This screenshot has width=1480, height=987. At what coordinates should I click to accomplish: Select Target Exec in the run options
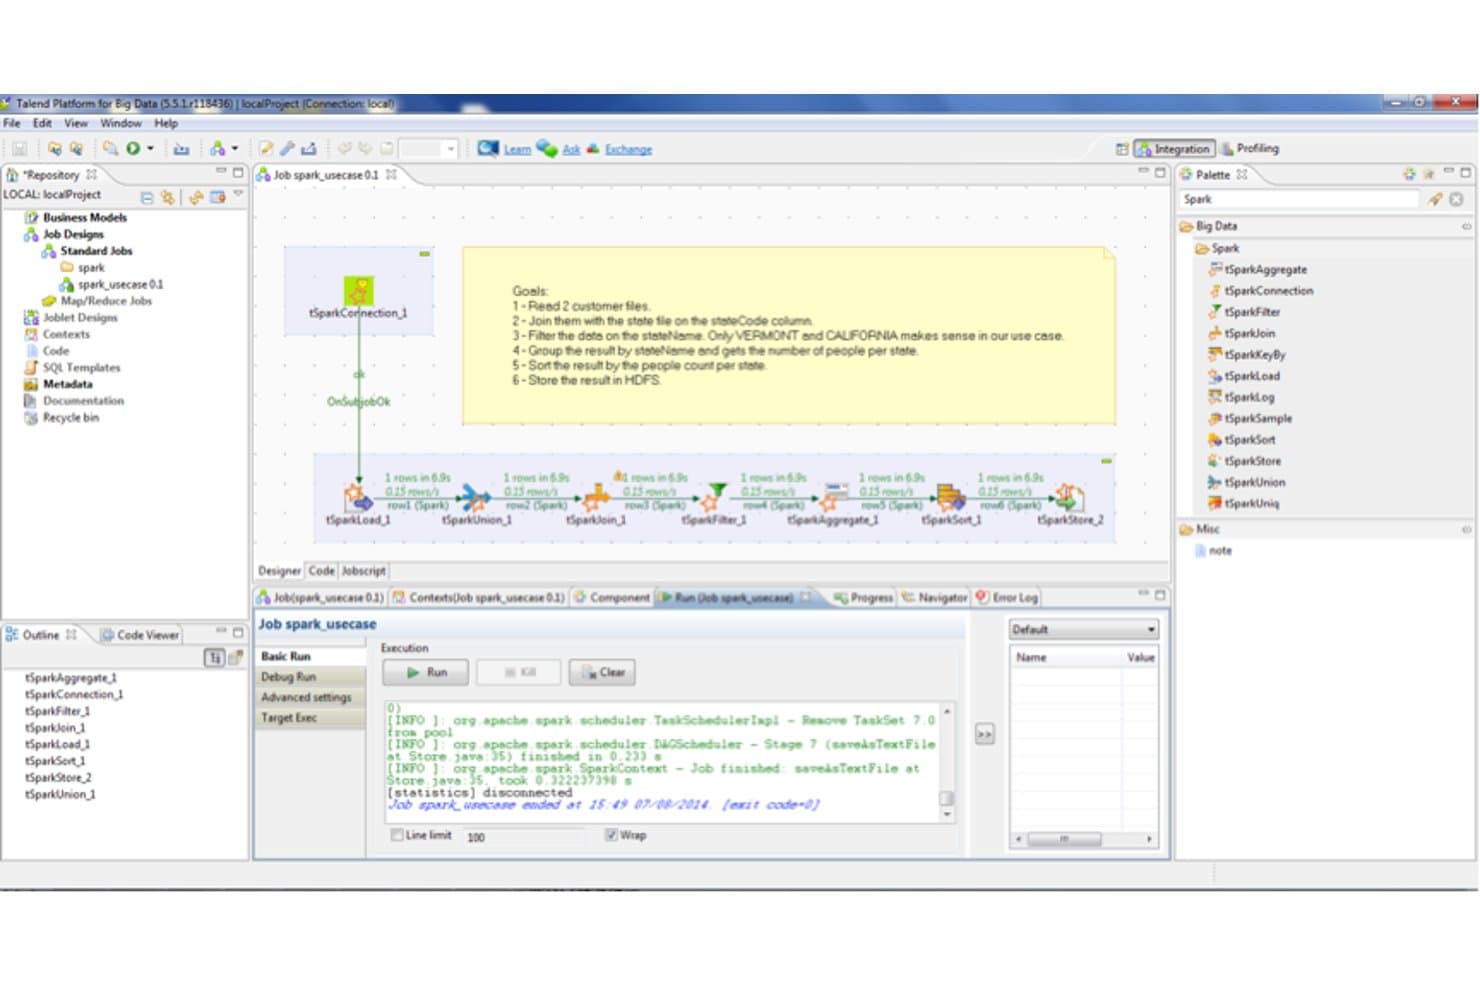click(x=310, y=718)
